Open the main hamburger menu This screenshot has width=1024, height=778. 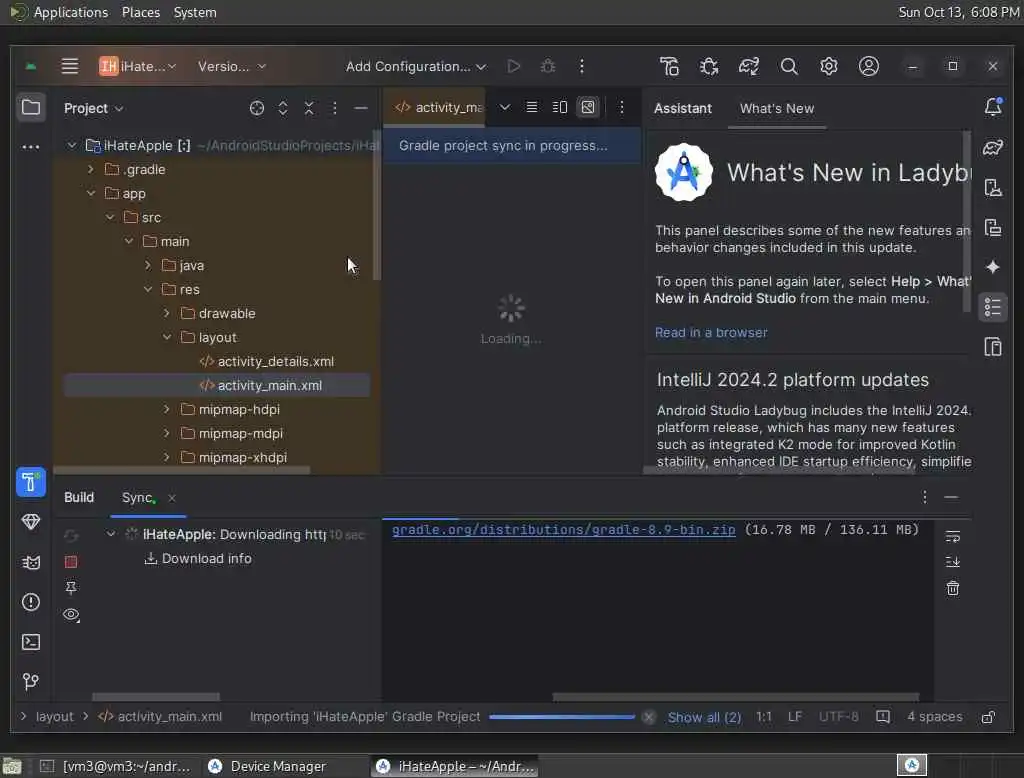coord(70,66)
